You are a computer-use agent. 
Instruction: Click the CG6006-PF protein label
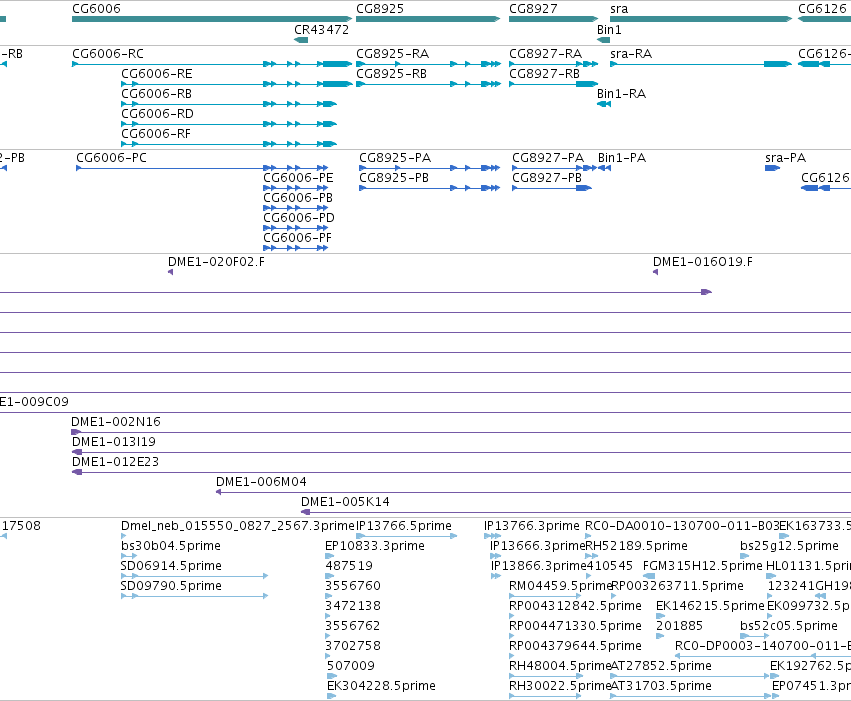297,238
